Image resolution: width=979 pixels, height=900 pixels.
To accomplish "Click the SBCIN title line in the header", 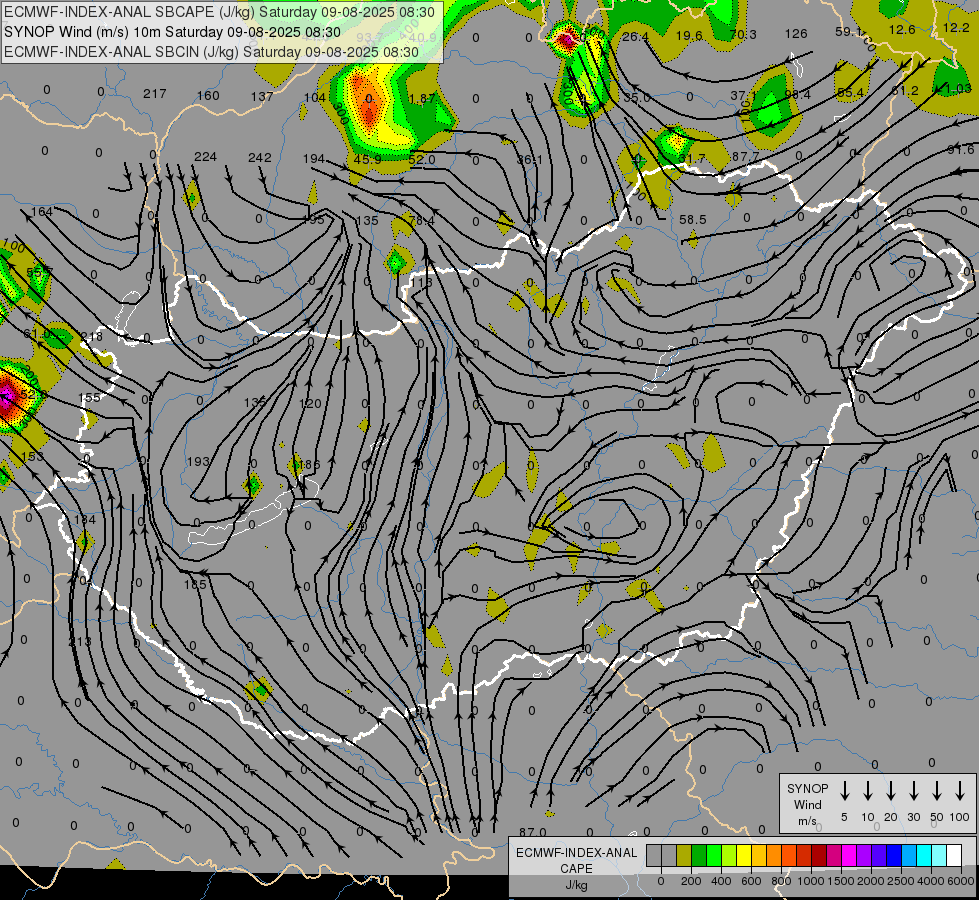I will 211,52.
